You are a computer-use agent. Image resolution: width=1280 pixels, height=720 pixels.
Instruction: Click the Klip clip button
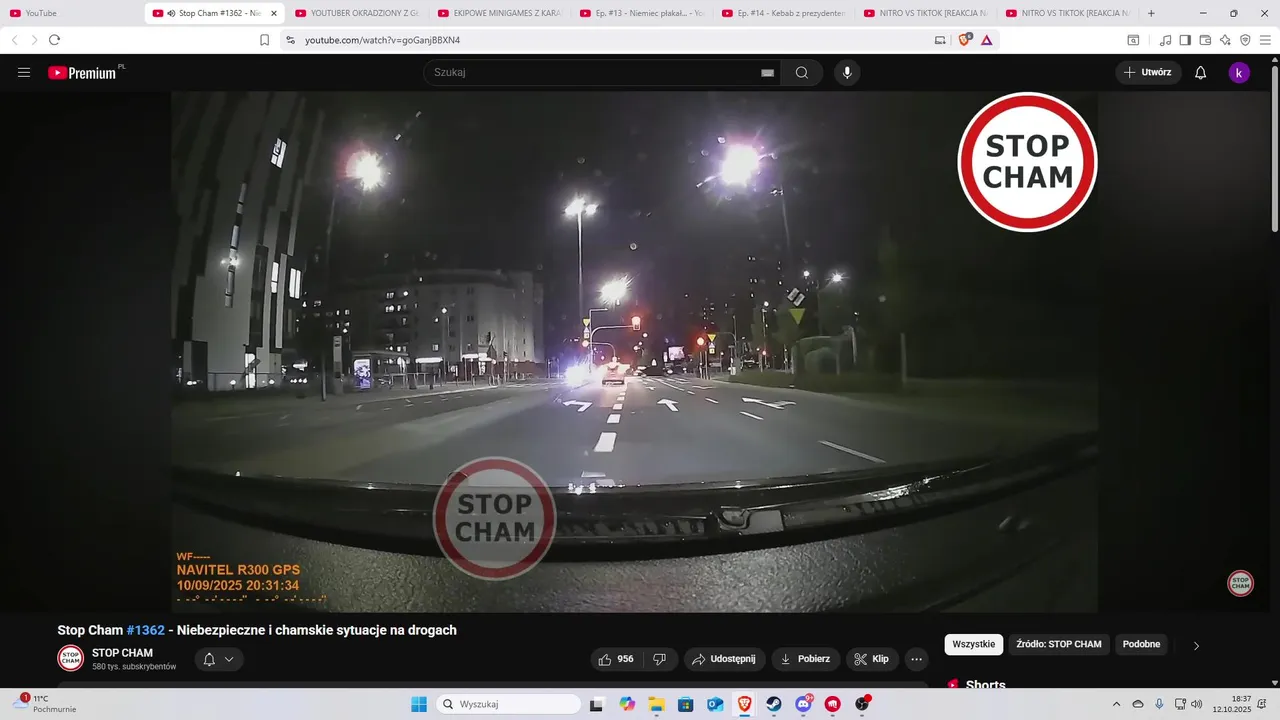point(872,659)
